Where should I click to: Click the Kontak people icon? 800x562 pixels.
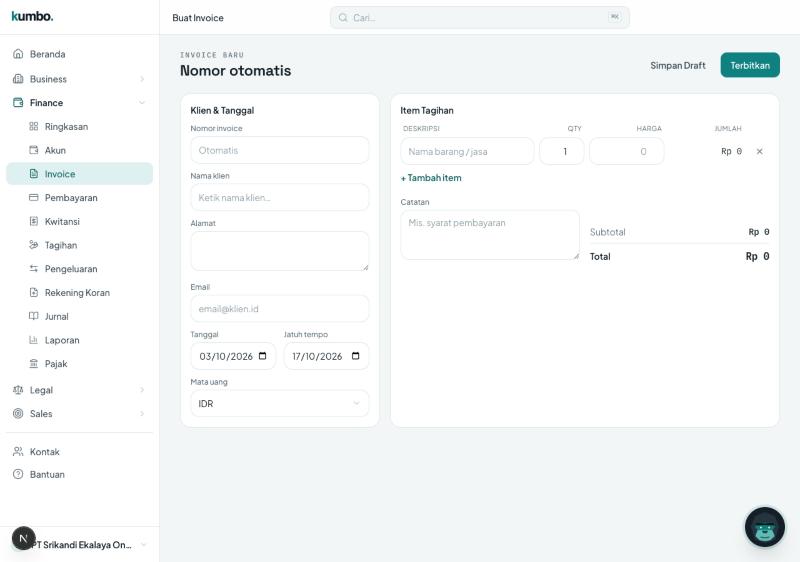pyautogui.click(x=18, y=451)
